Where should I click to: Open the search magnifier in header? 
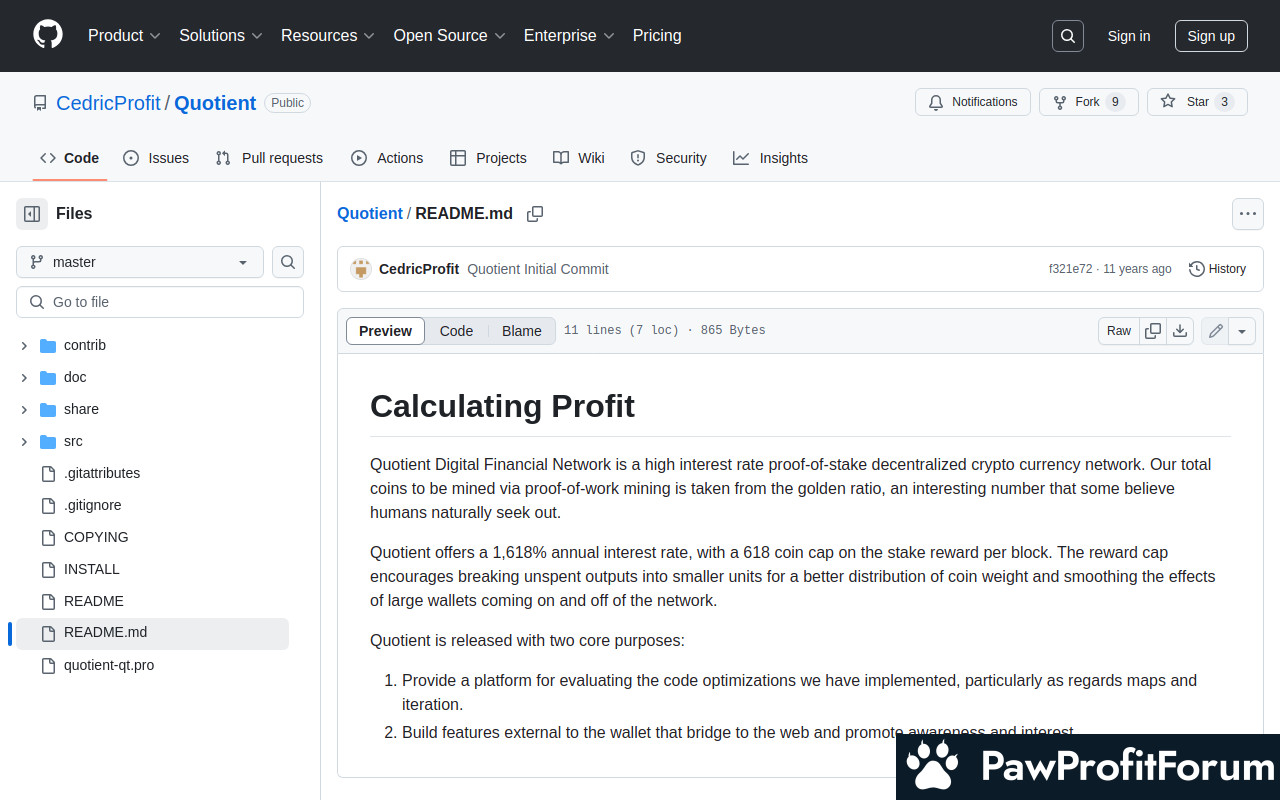pos(1068,36)
